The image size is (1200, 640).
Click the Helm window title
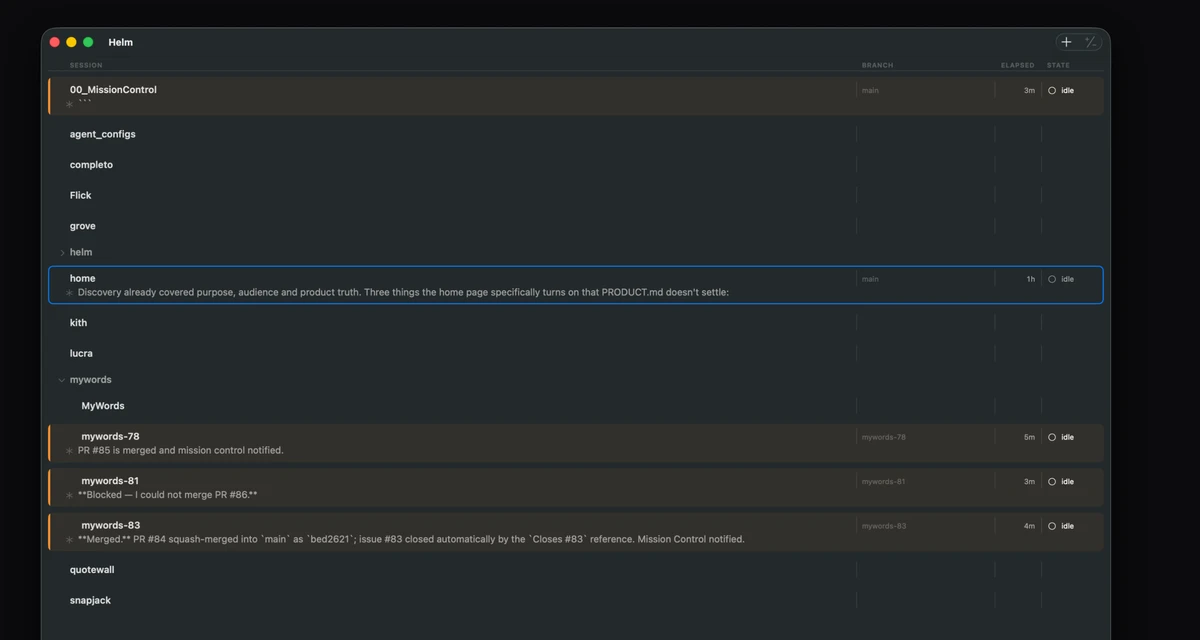(x=121, y=42)
